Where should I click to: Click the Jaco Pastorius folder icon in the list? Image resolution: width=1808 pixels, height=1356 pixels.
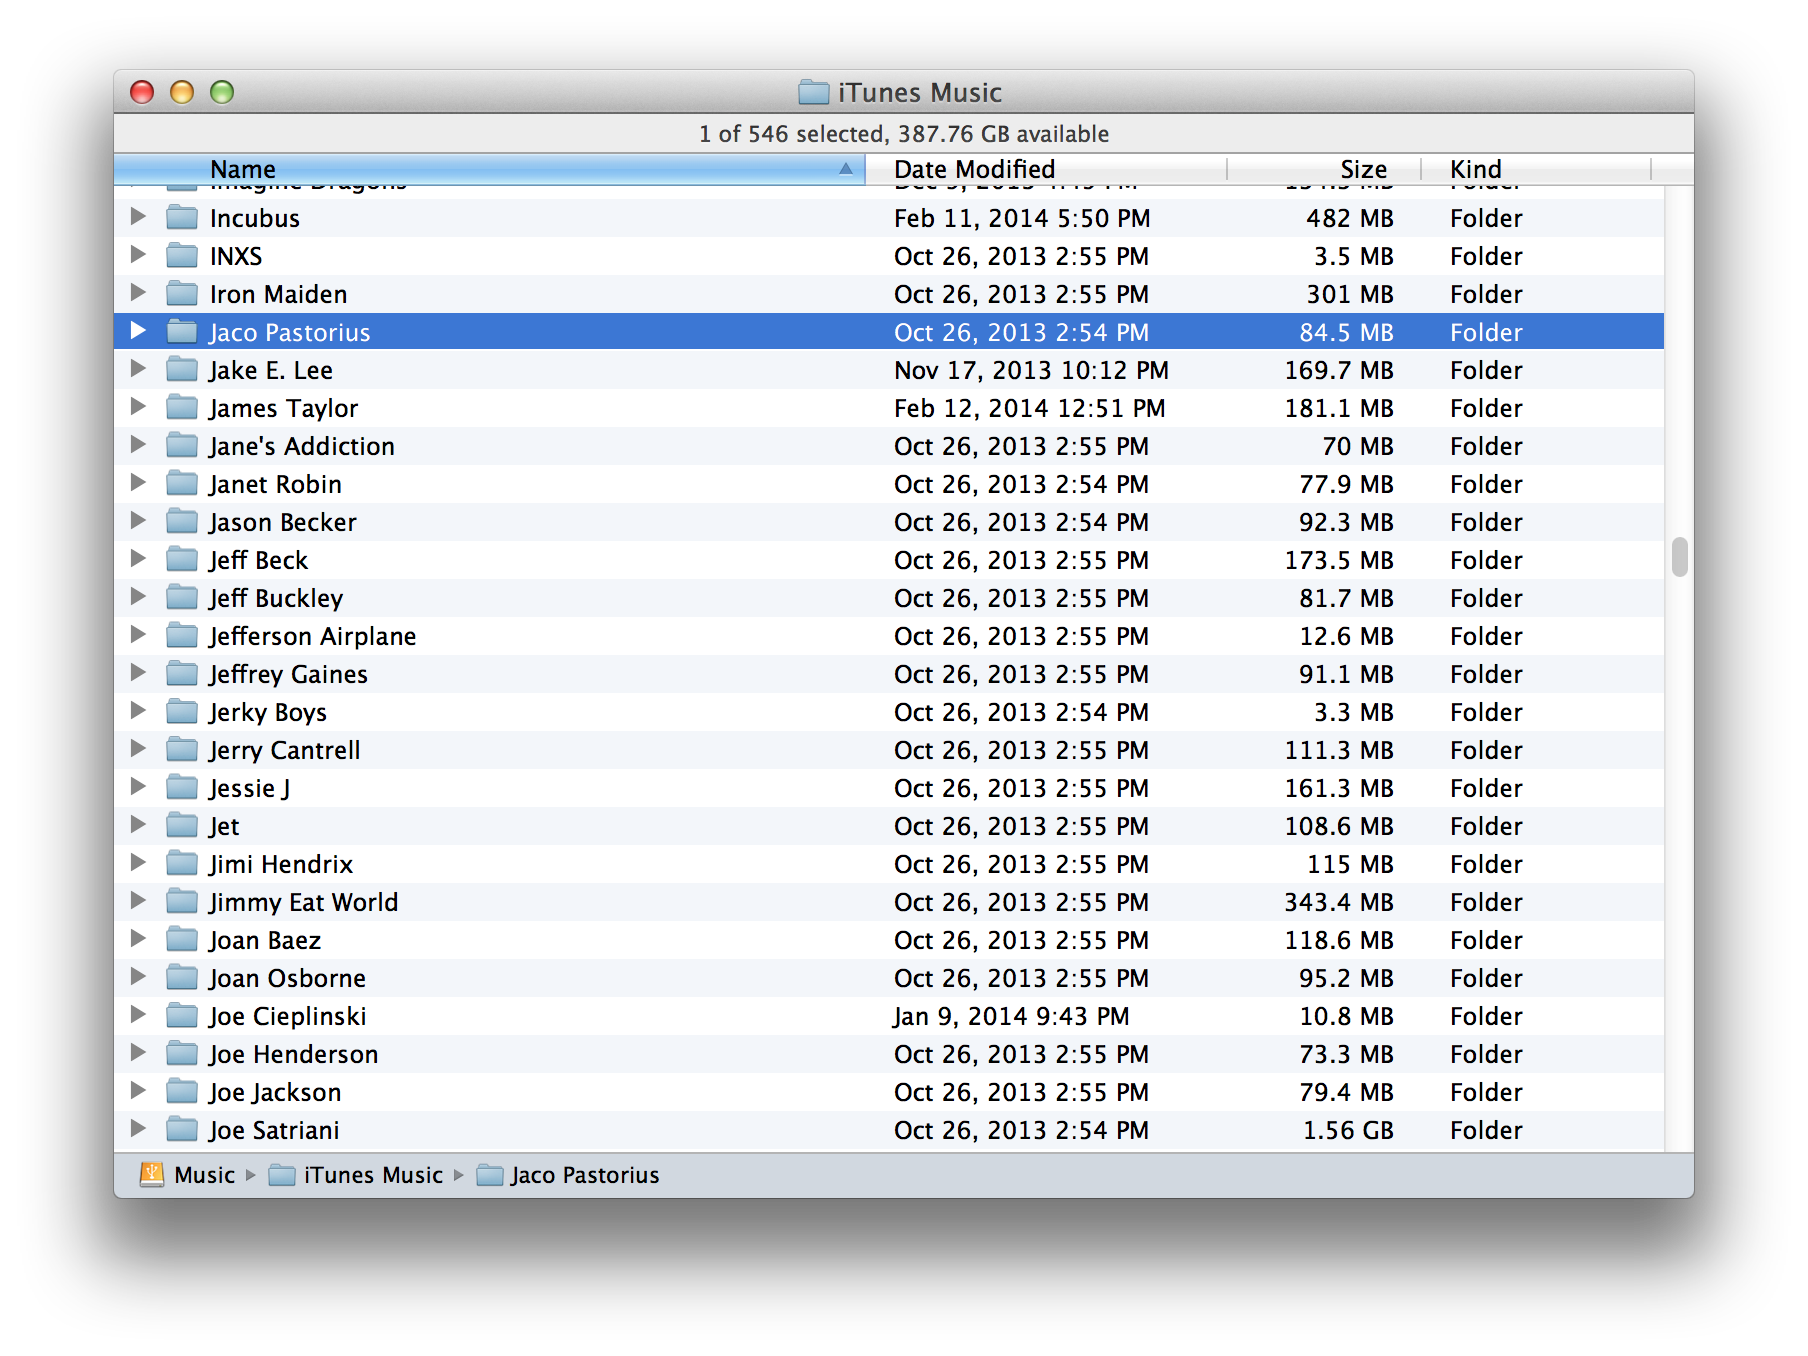pyautogui.click(x=182, y=331)
